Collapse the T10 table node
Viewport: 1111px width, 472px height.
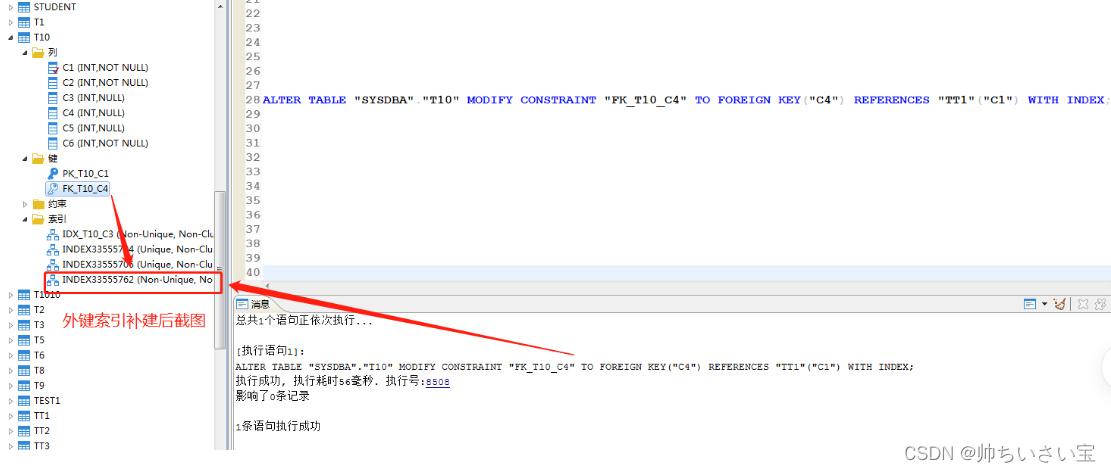click(11, 37)
